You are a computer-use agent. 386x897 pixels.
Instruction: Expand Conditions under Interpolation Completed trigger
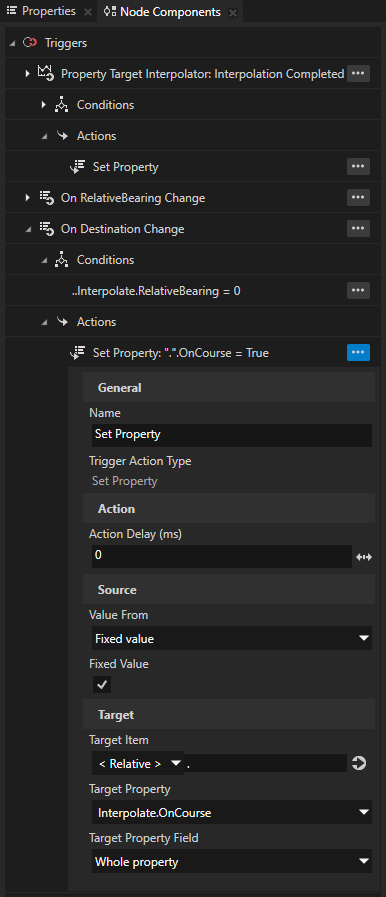coord(43,105)
